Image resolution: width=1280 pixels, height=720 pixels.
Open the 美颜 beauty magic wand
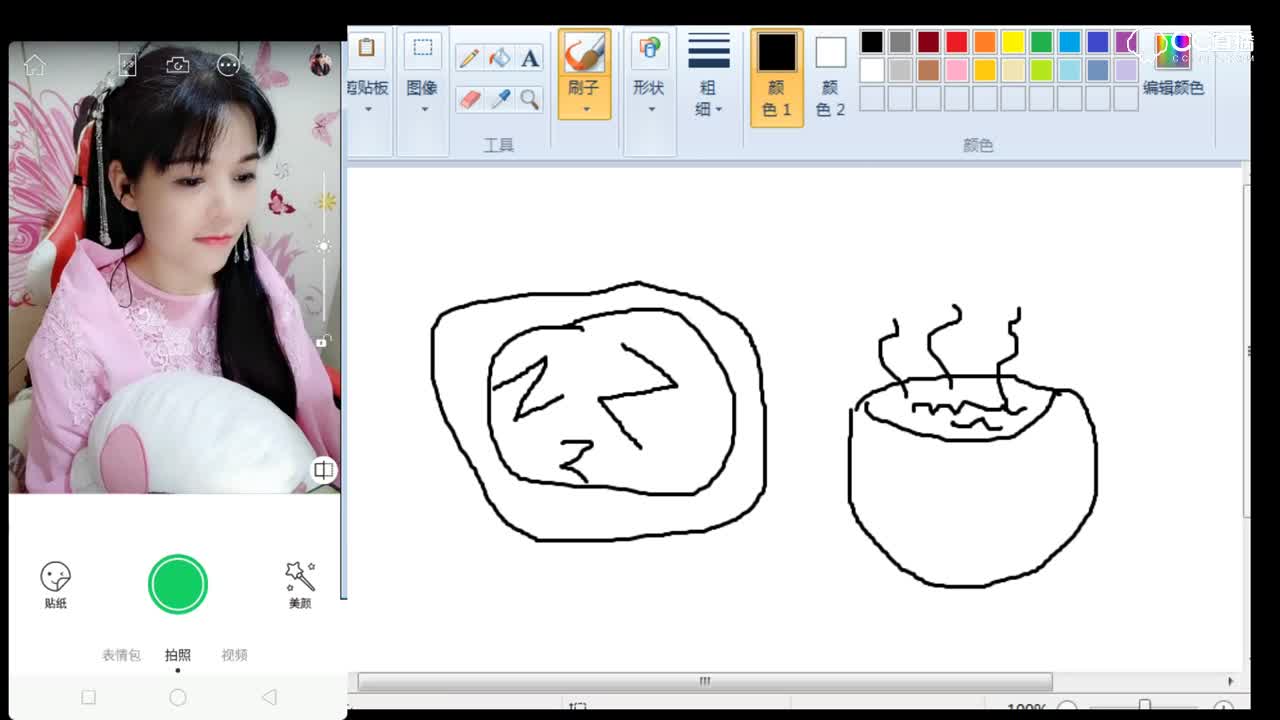tap(300, 584)
